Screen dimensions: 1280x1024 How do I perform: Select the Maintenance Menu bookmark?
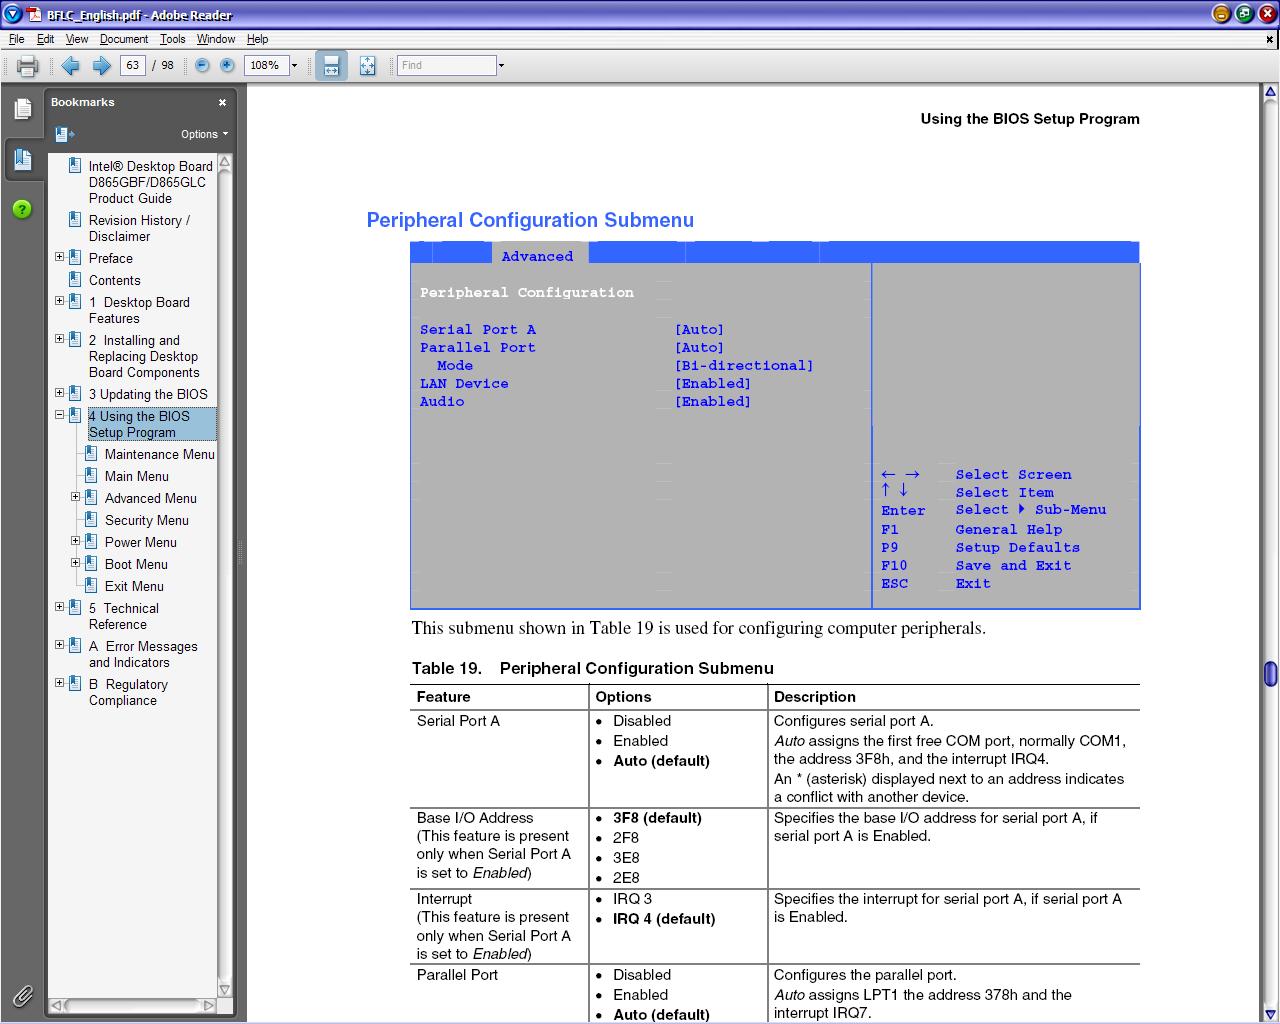coord(159,454)
